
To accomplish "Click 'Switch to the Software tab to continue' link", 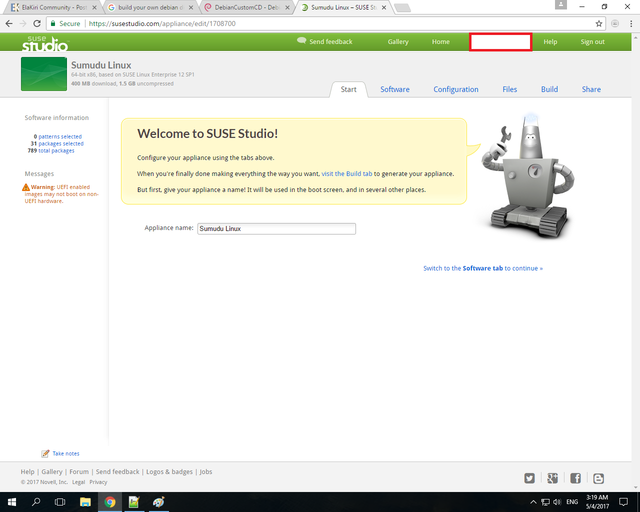I will tap(483, 268).
